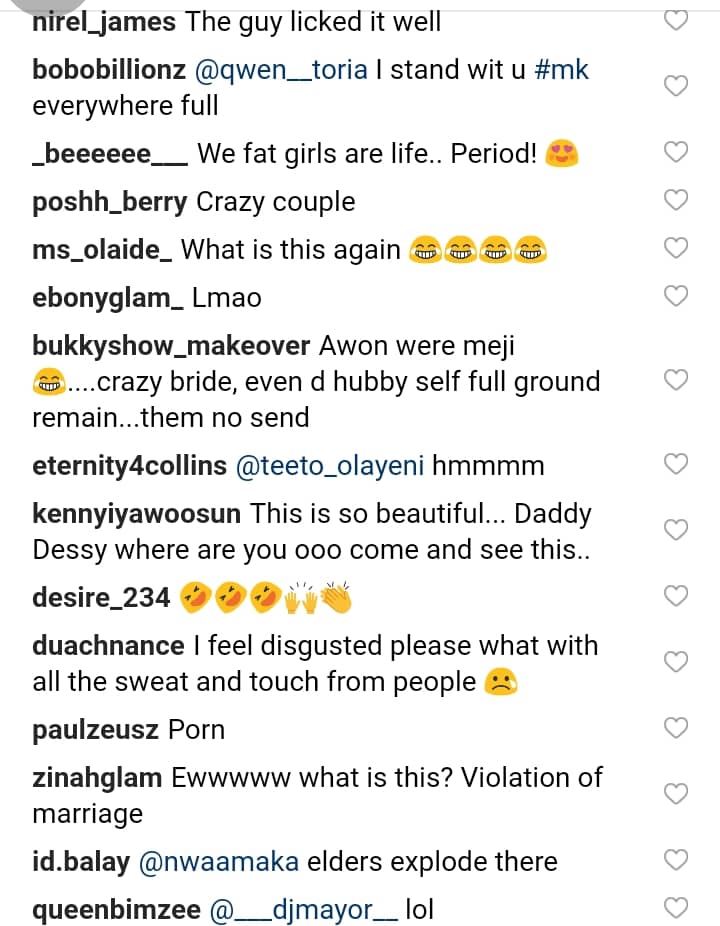The width and height of the screenshot is (720, 926).
Task: Like zinahglam's Violation of marriage comment
Action: click(677, 795)
